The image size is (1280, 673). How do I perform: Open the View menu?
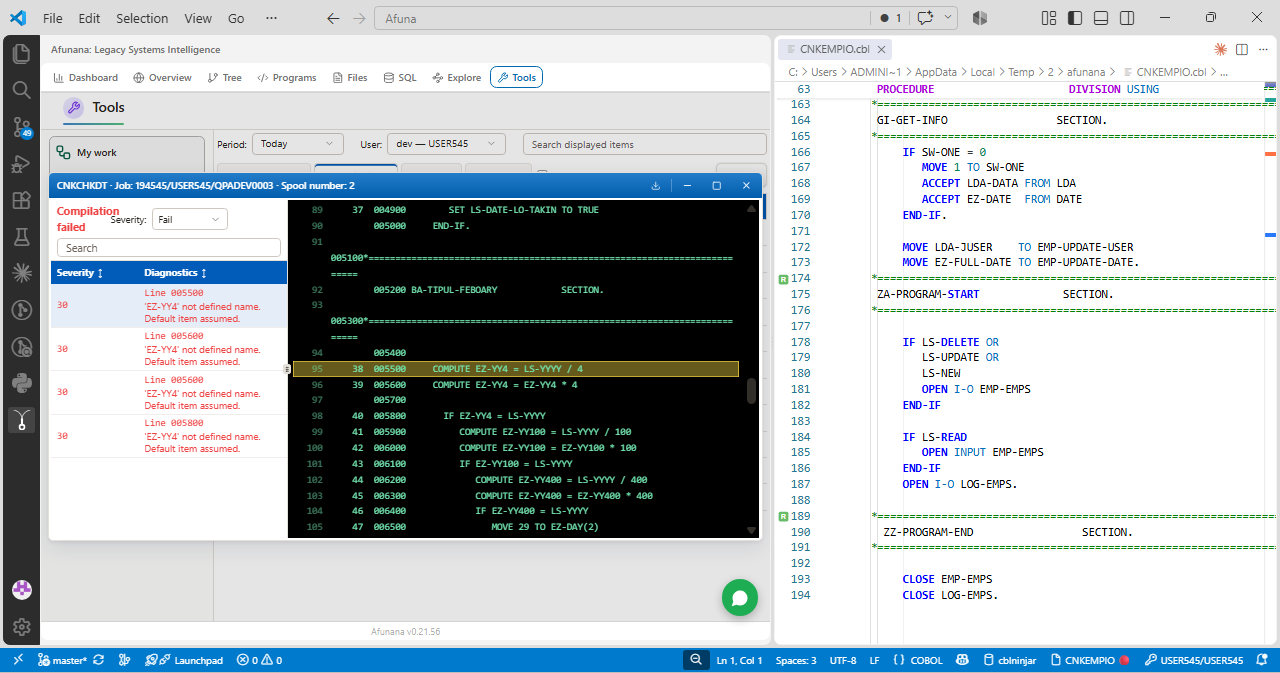click(198, 18)
